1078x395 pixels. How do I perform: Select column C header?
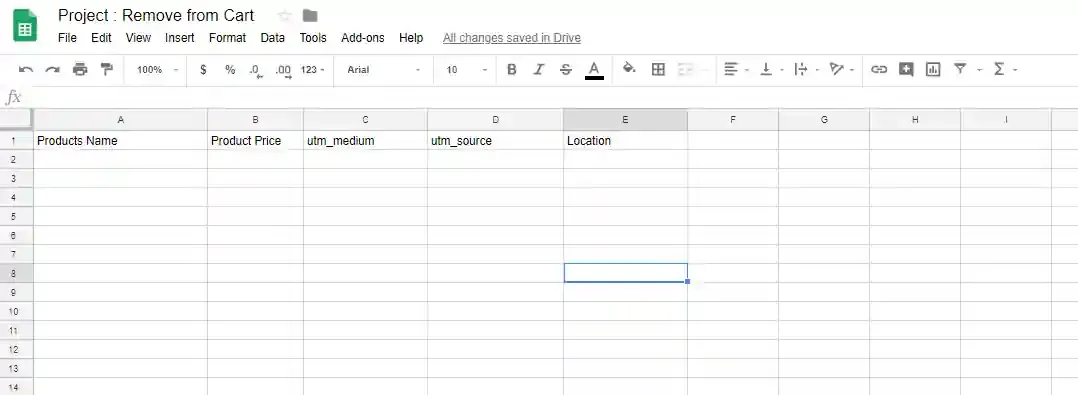click(x=365, y=120)
